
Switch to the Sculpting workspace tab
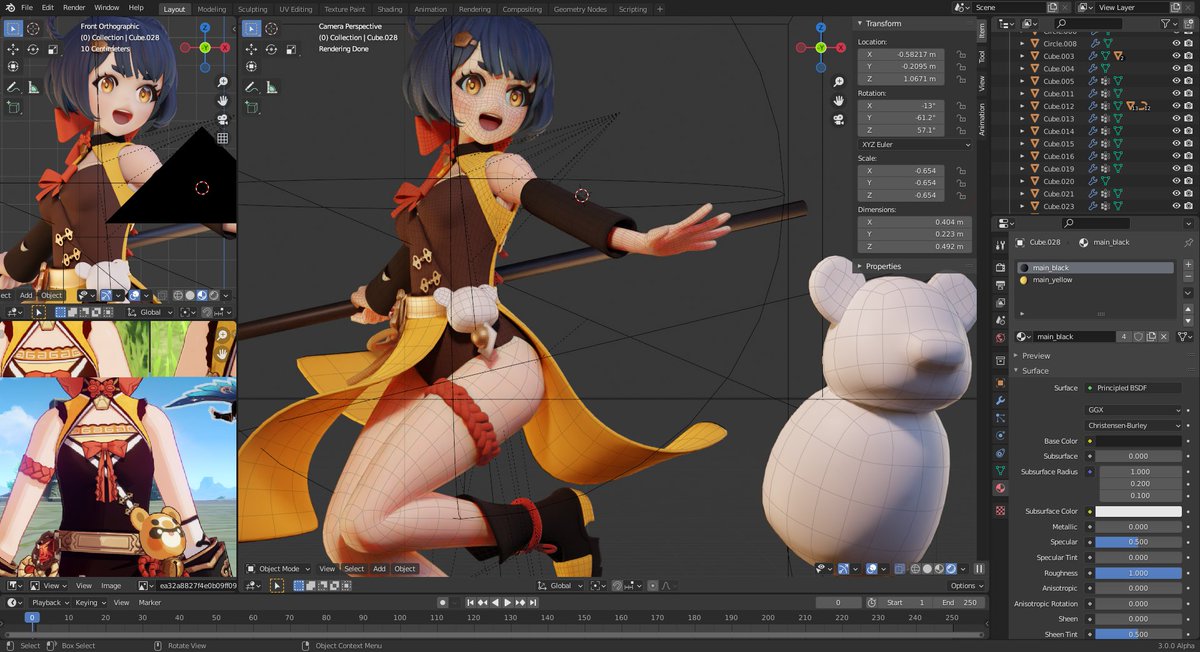(252, 9)
